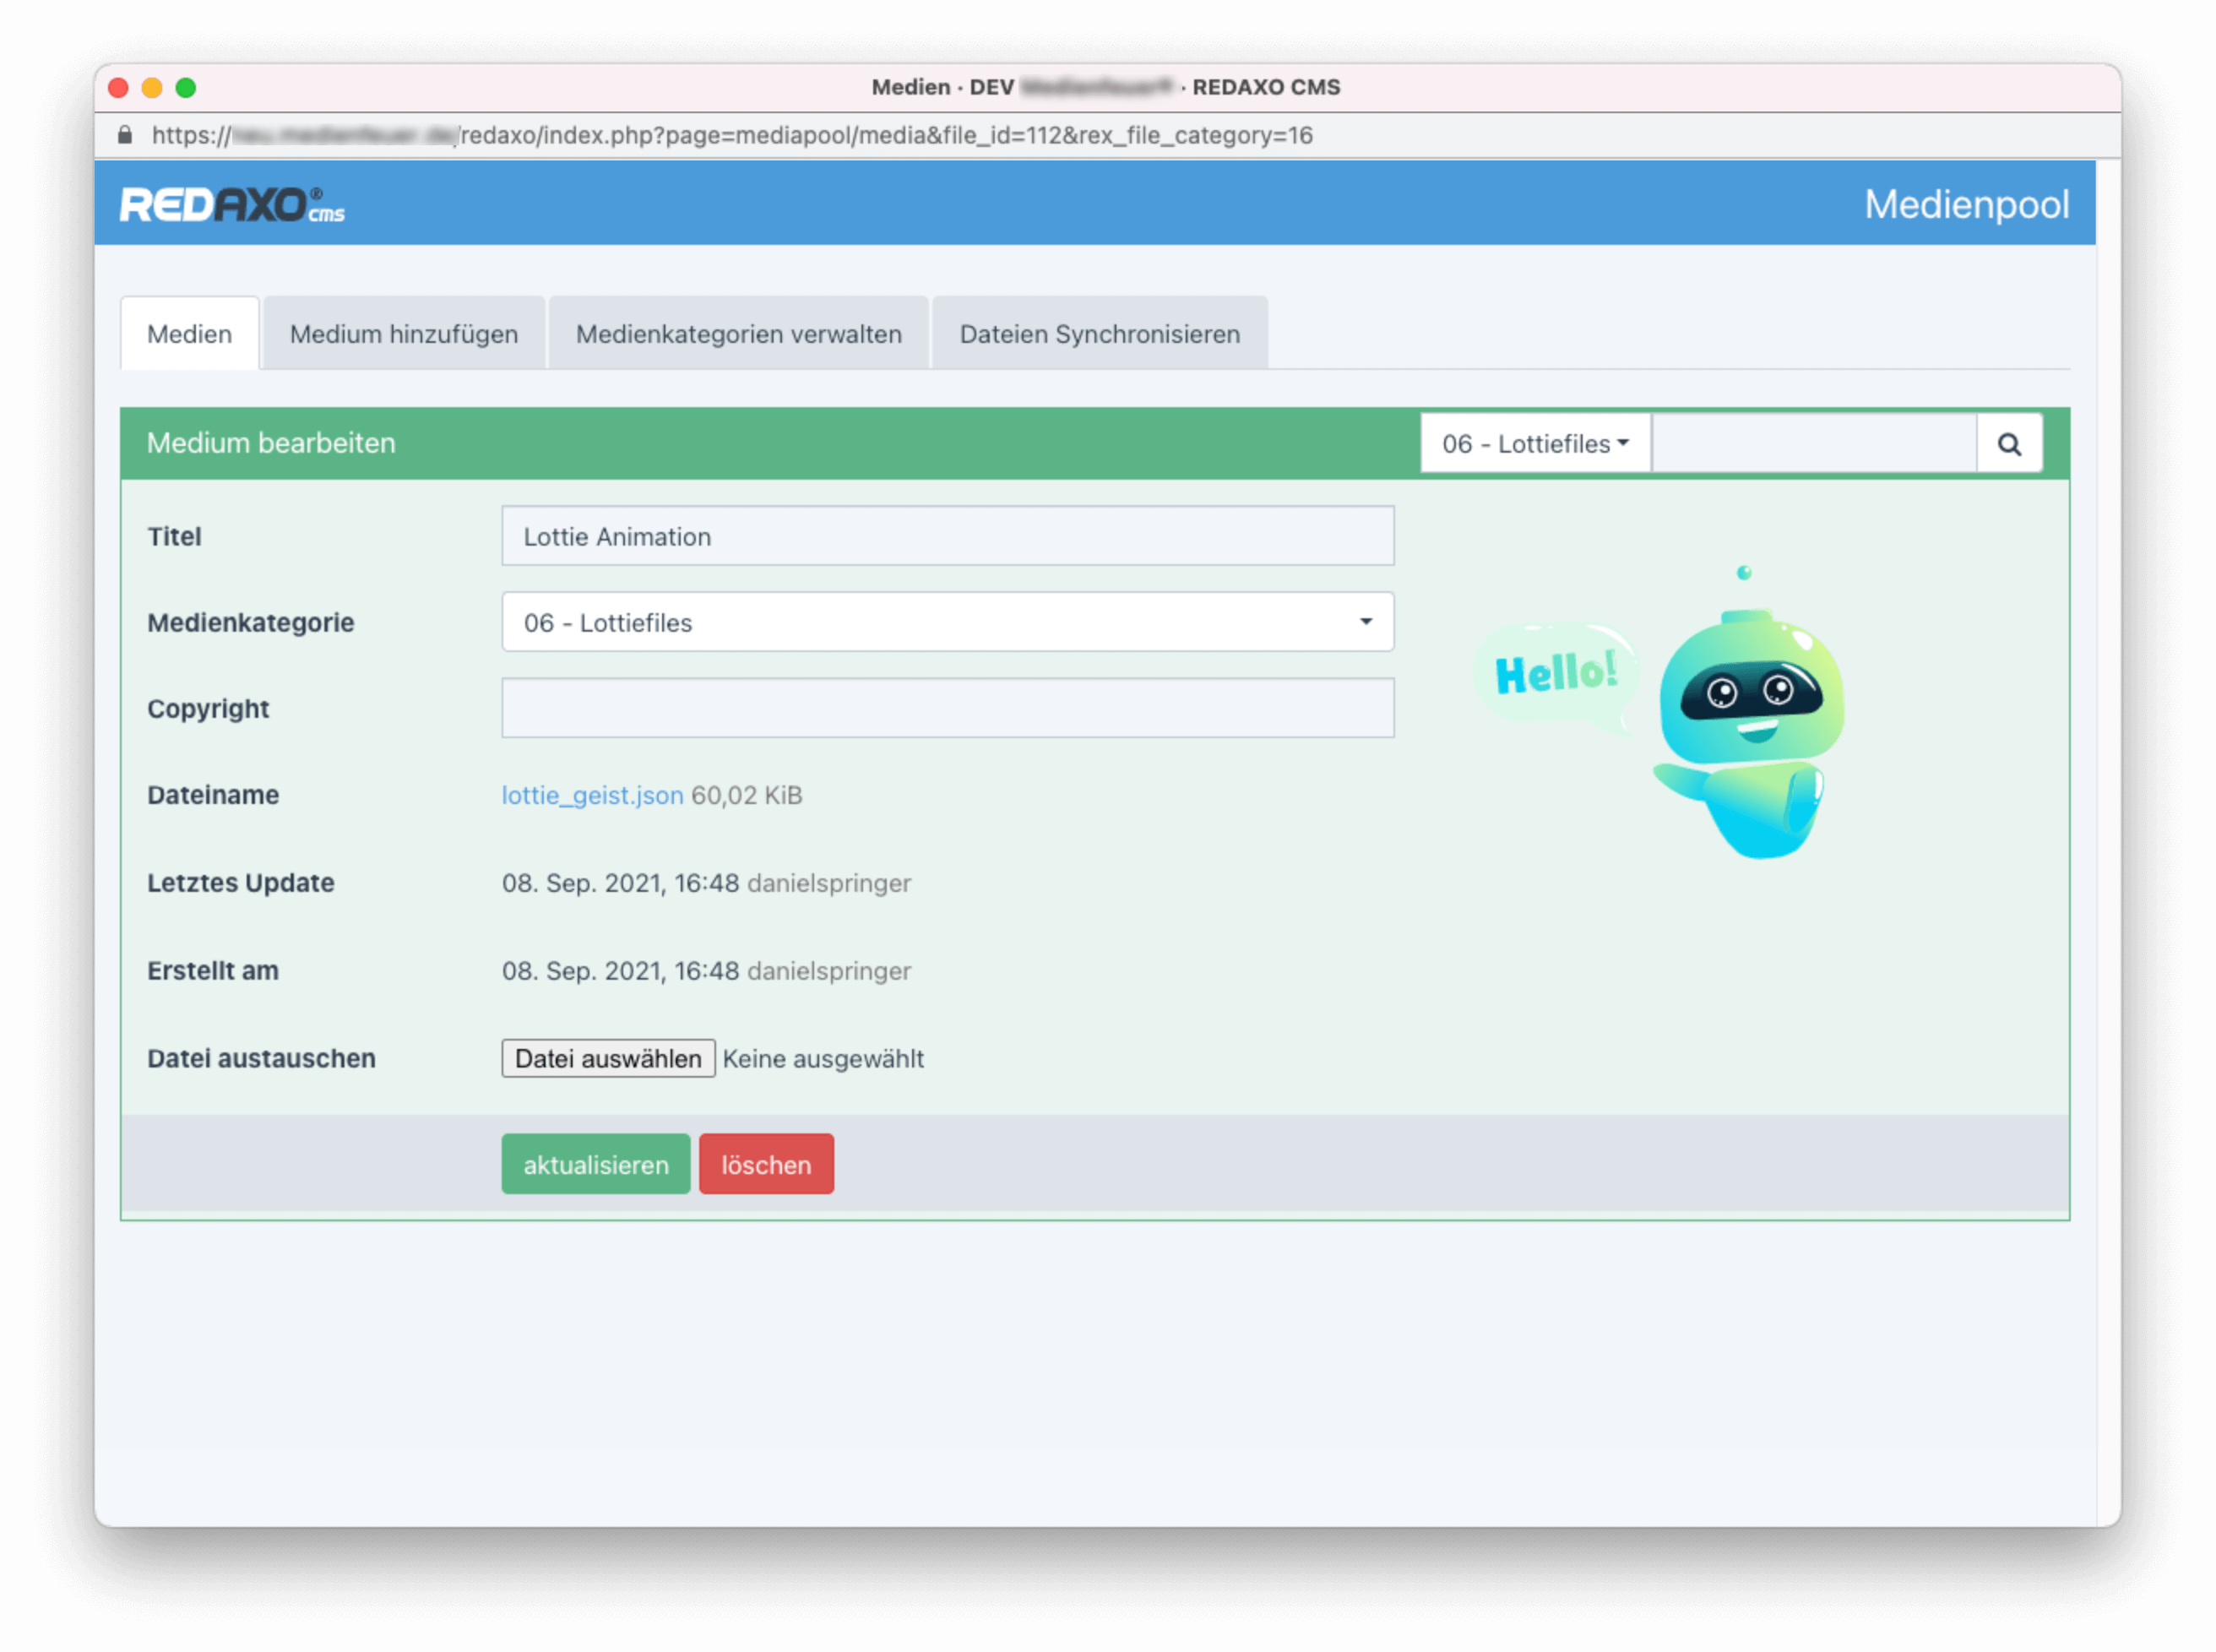This screenshot has height=1652, width=2216.
Task: Click the media search text field
Action: pos(1813,444)
